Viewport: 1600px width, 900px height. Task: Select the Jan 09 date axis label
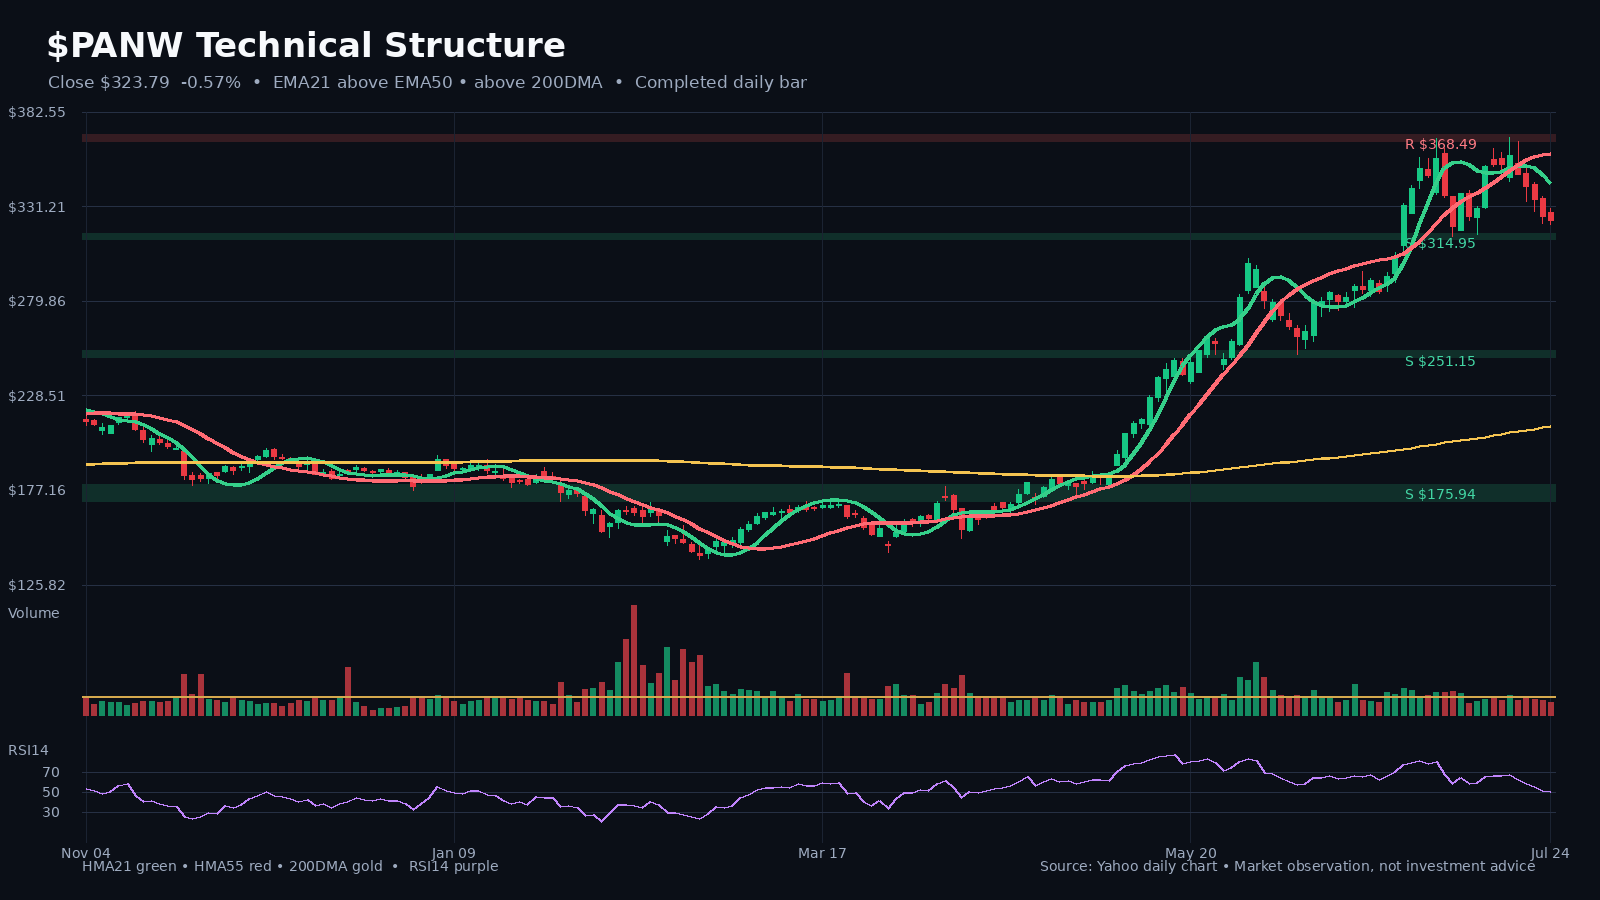click(454, 853)
